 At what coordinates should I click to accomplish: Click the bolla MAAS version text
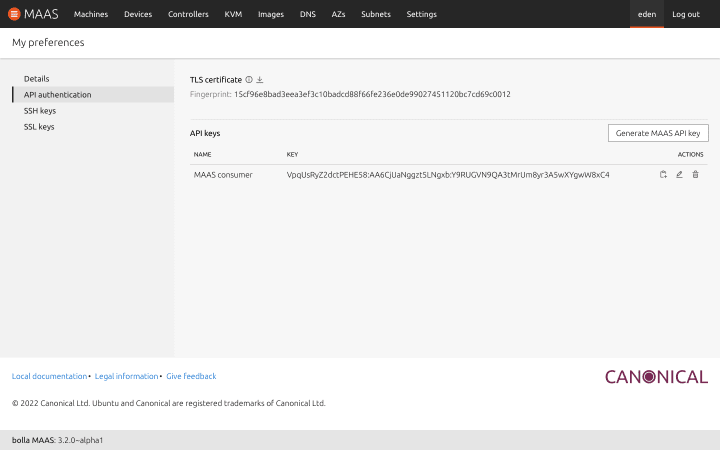pyautogui.click(x=57, y=440)
